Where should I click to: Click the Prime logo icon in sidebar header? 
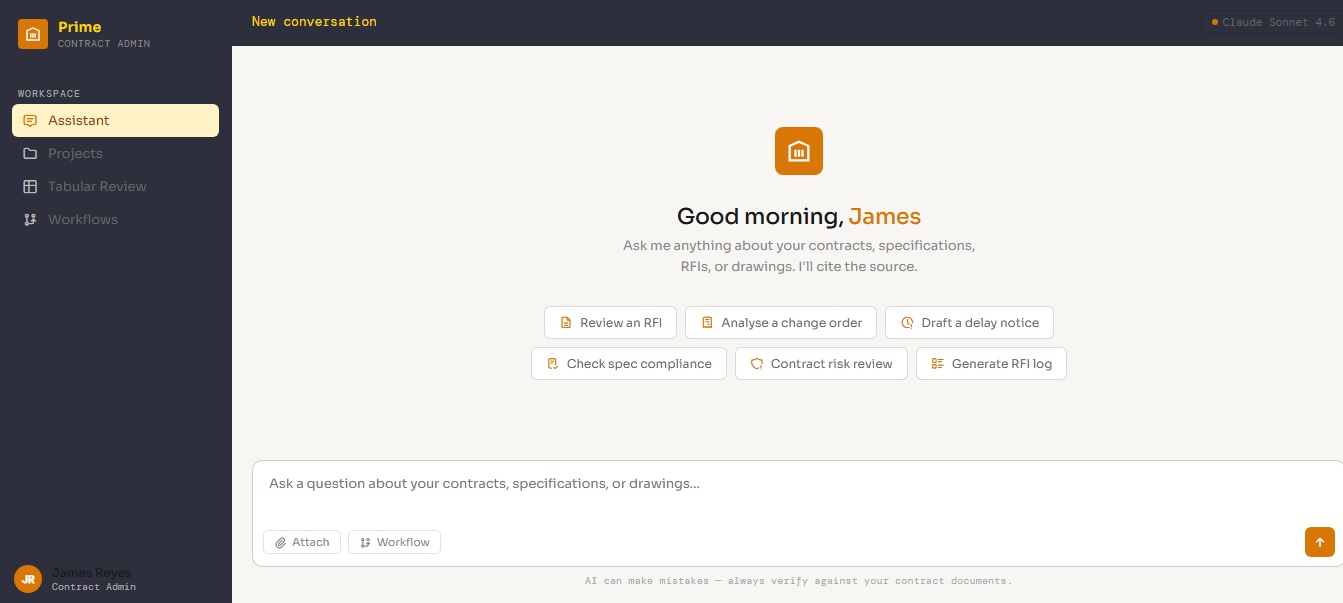click(x=33, y=35)
